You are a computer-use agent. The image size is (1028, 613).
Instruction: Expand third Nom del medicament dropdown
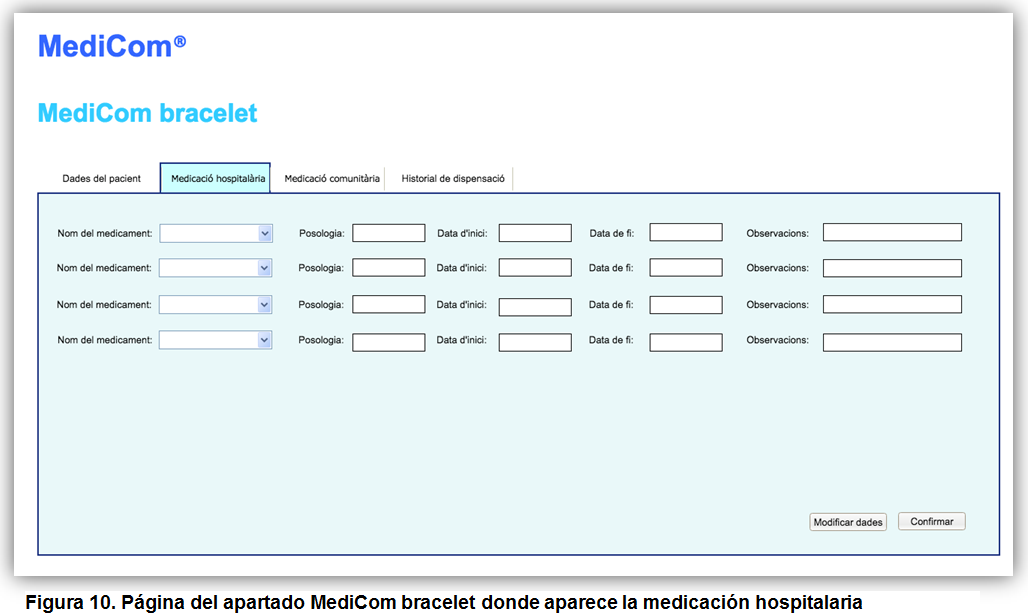[x=216, y=304]
